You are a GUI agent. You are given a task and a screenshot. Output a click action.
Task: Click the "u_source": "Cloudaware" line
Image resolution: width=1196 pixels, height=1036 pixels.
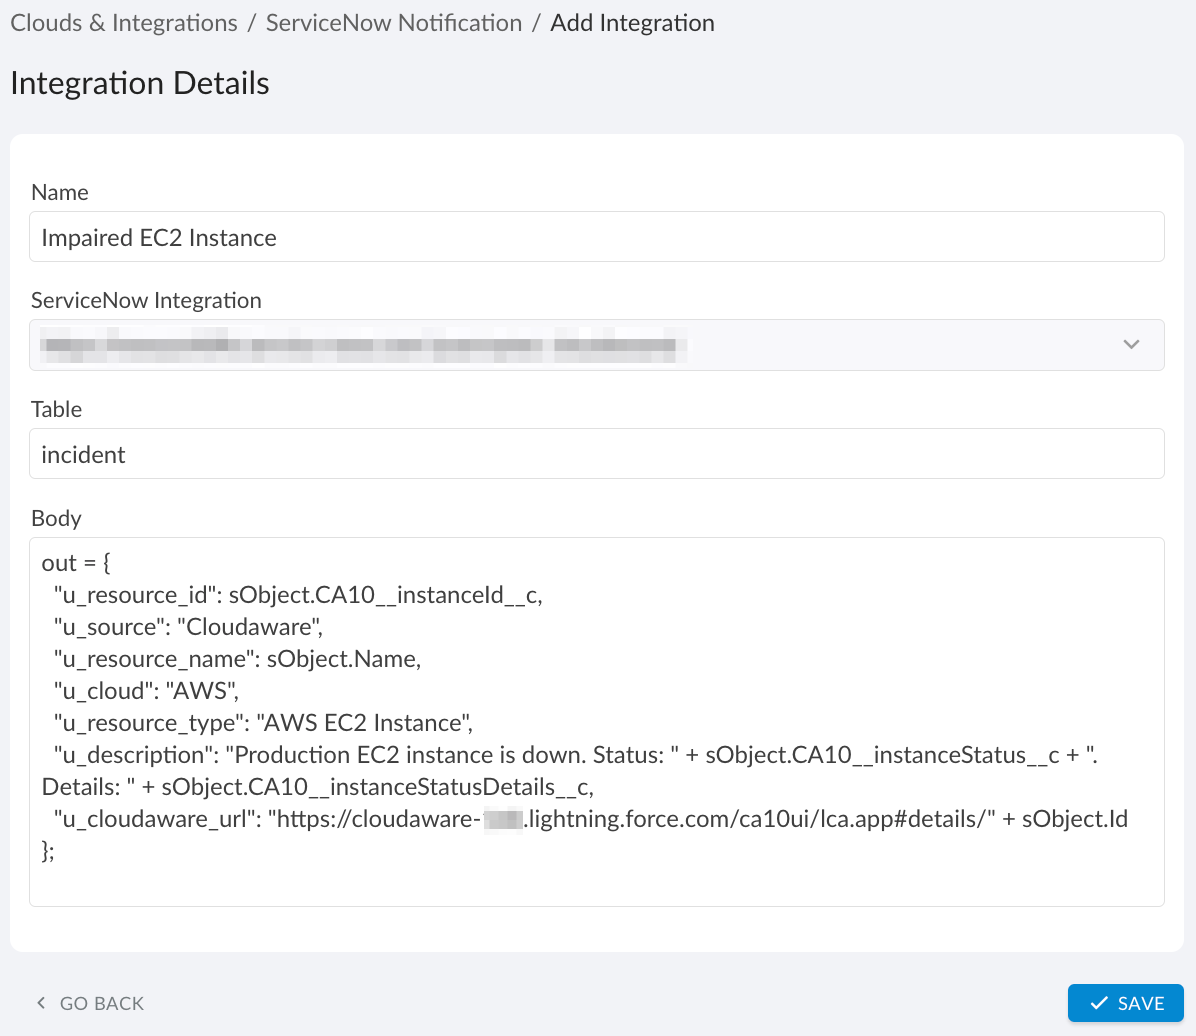pos(188,626)
